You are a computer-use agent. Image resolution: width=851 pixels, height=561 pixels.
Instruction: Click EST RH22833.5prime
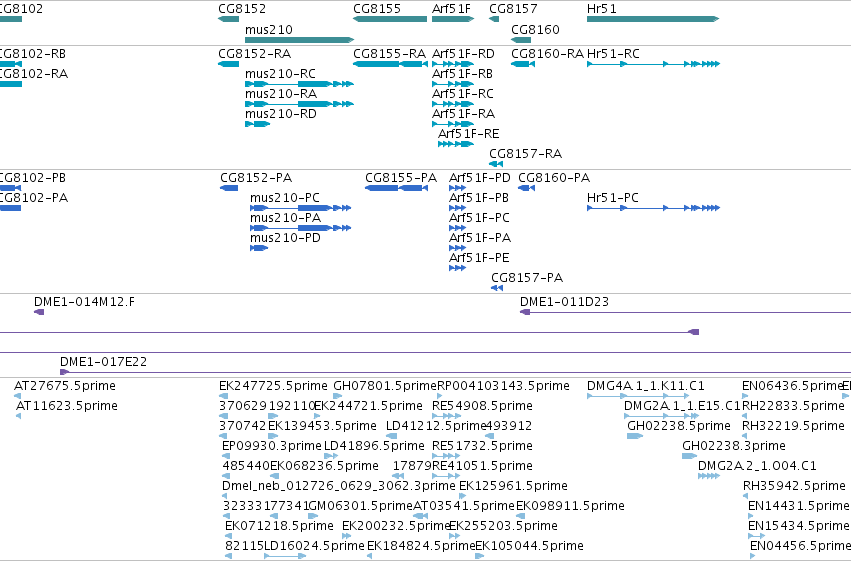(x=793, y=407)
